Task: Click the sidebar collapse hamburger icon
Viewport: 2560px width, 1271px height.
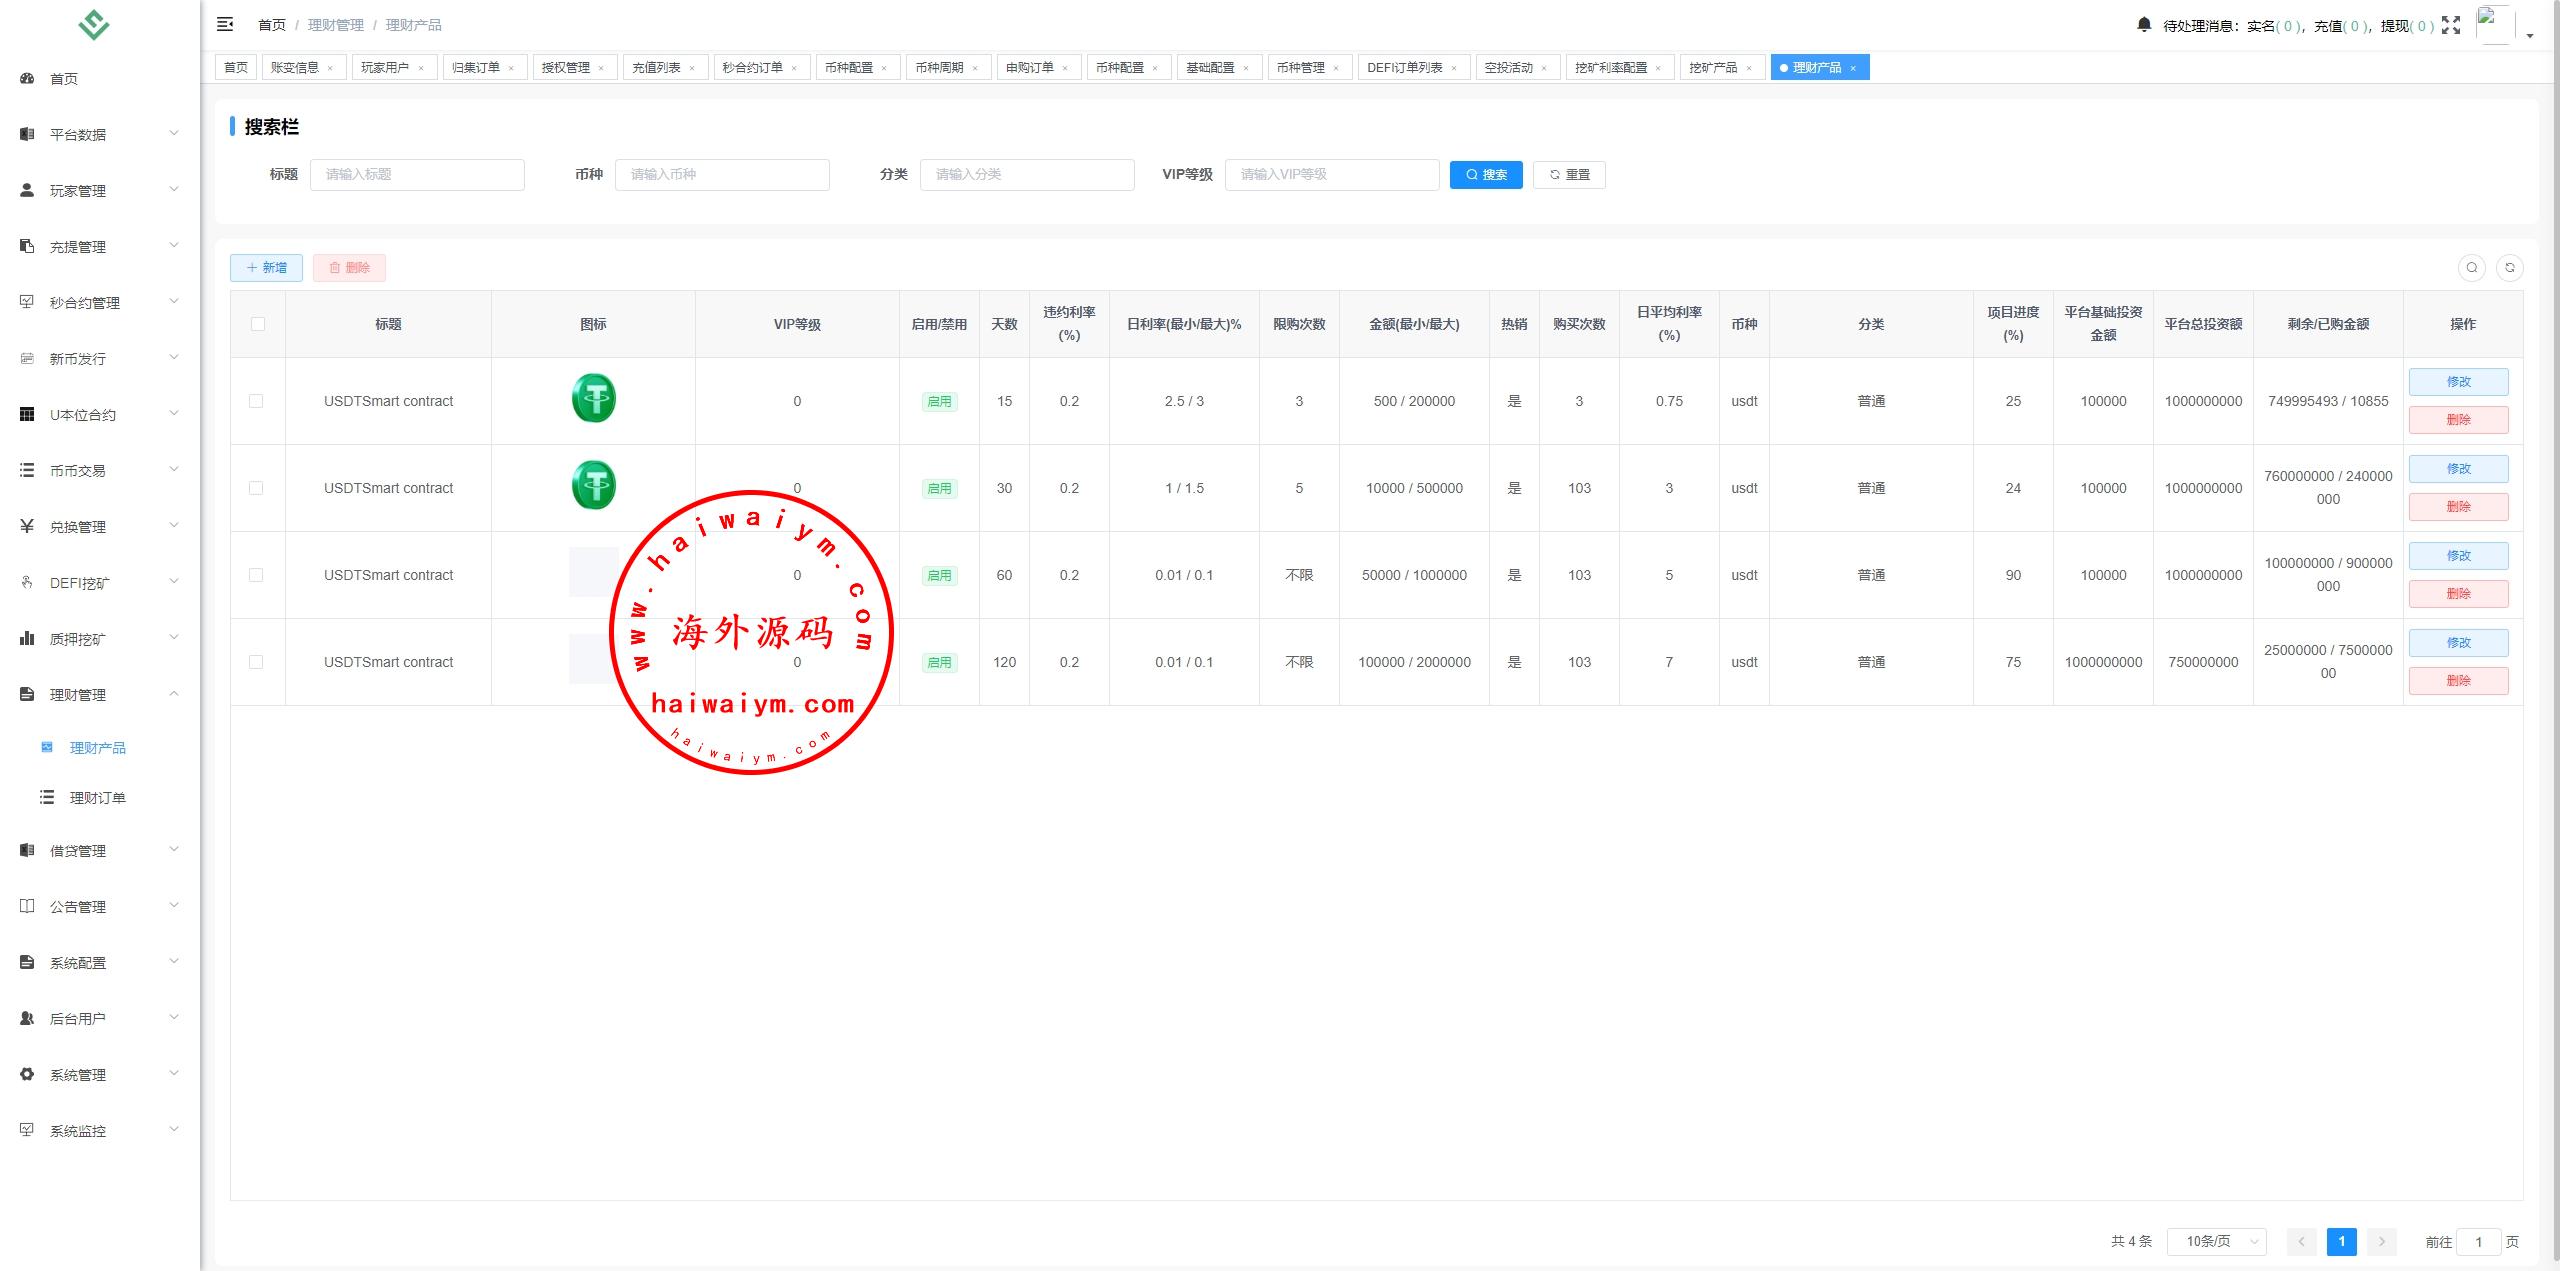Action: tap(225, 24)
